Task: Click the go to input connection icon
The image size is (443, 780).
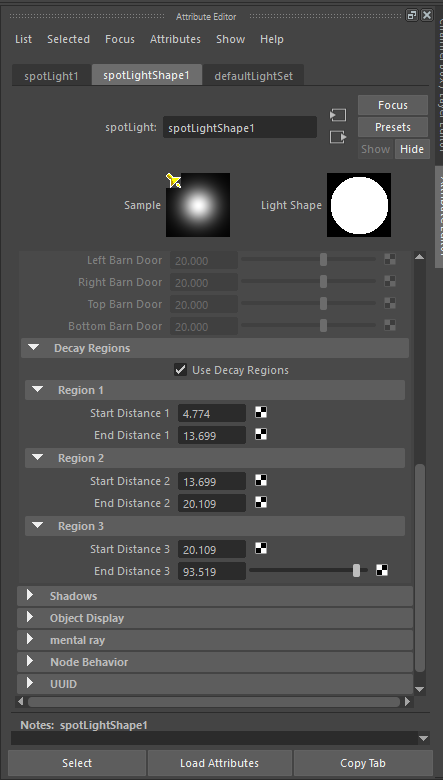Action: point(338,115)
